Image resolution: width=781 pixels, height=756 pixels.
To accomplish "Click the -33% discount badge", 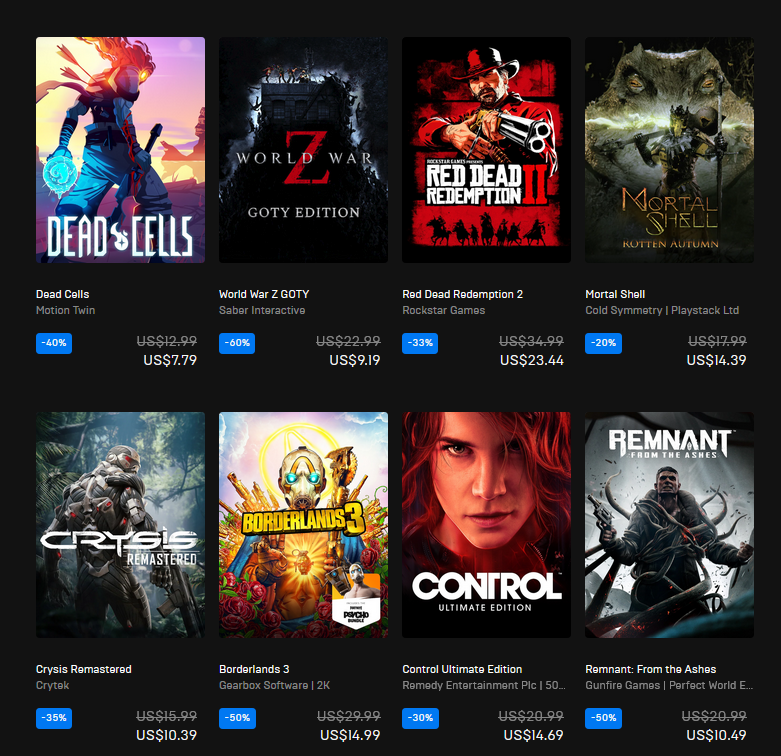I will [x=420, y=343].
